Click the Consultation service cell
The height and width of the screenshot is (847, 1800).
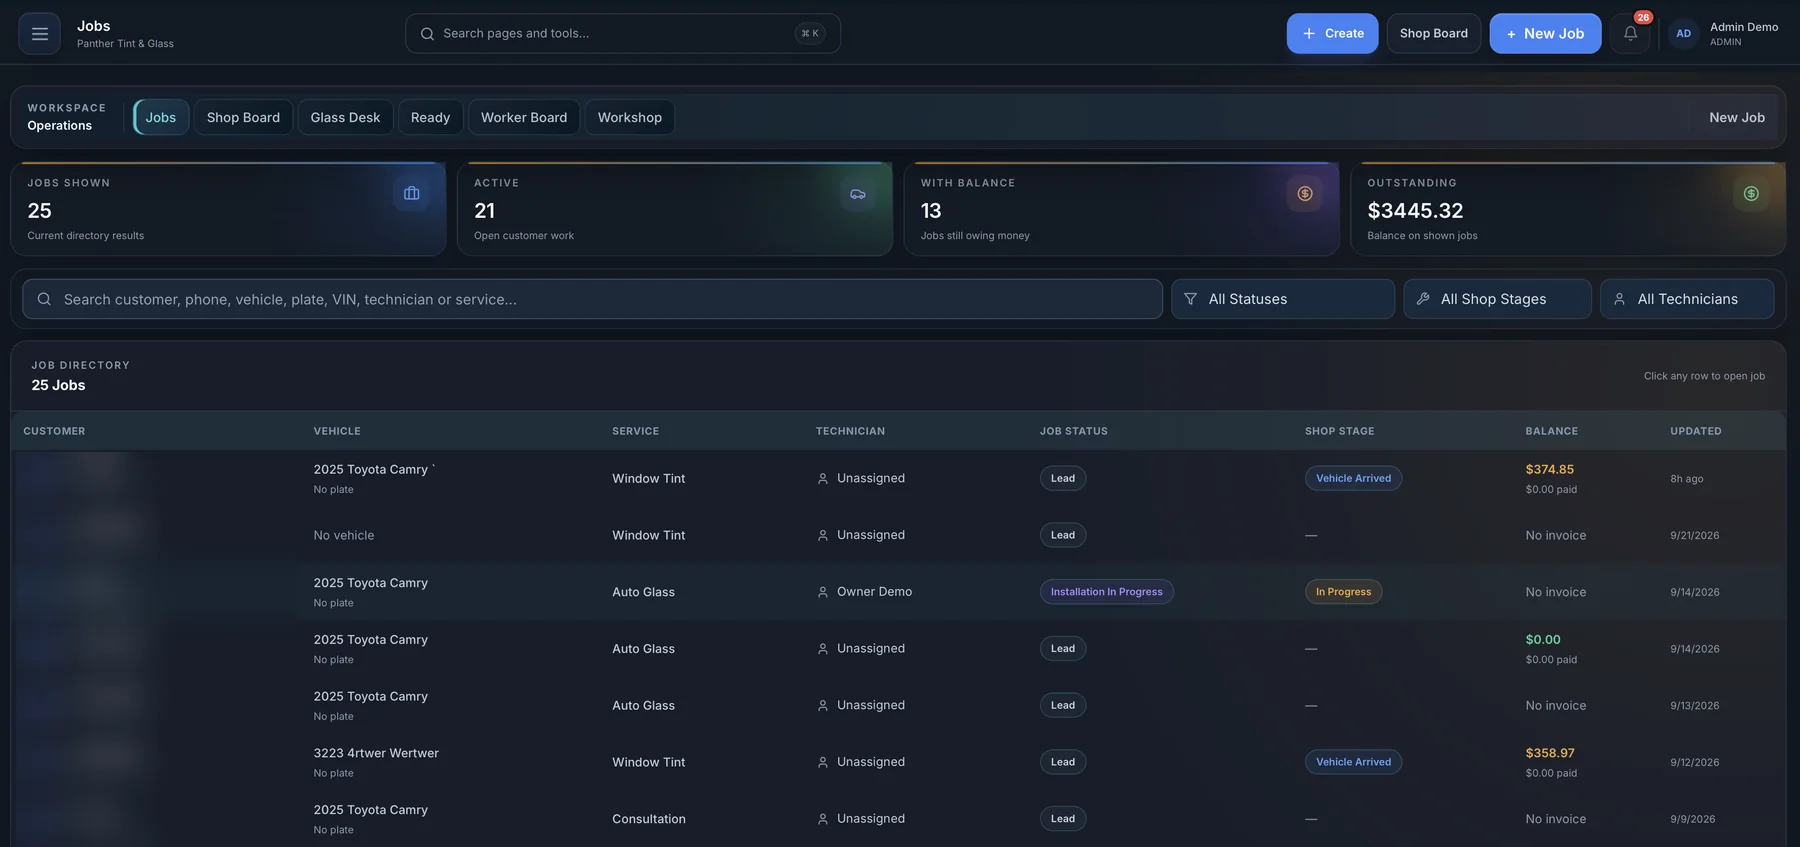[x=649, y=819]
